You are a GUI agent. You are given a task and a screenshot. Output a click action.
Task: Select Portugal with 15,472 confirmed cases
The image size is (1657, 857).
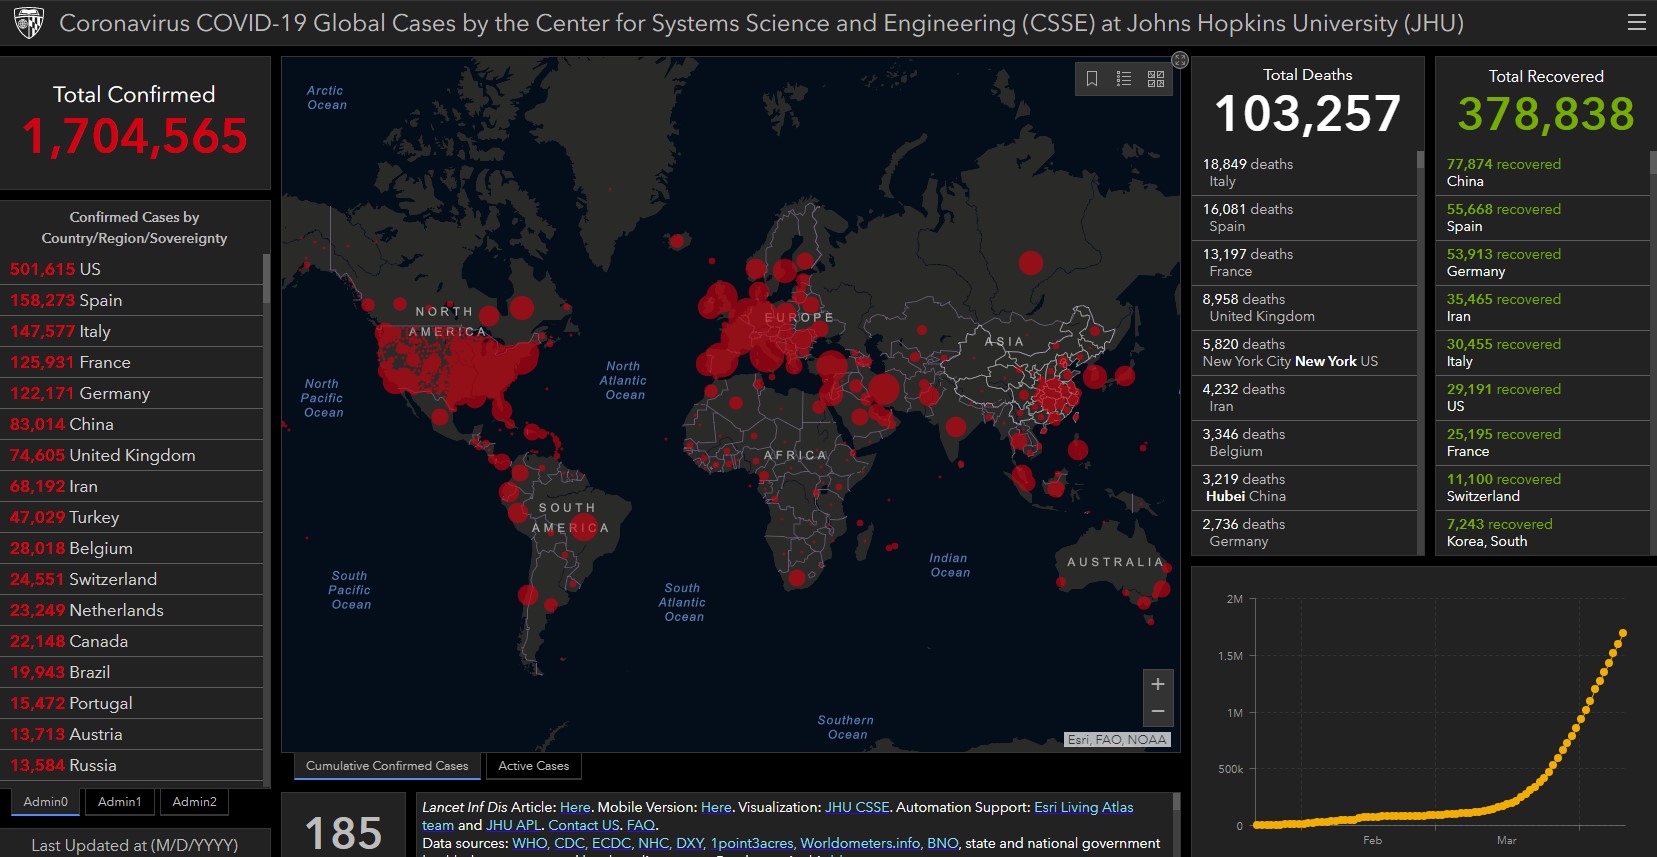click(132, 703)
